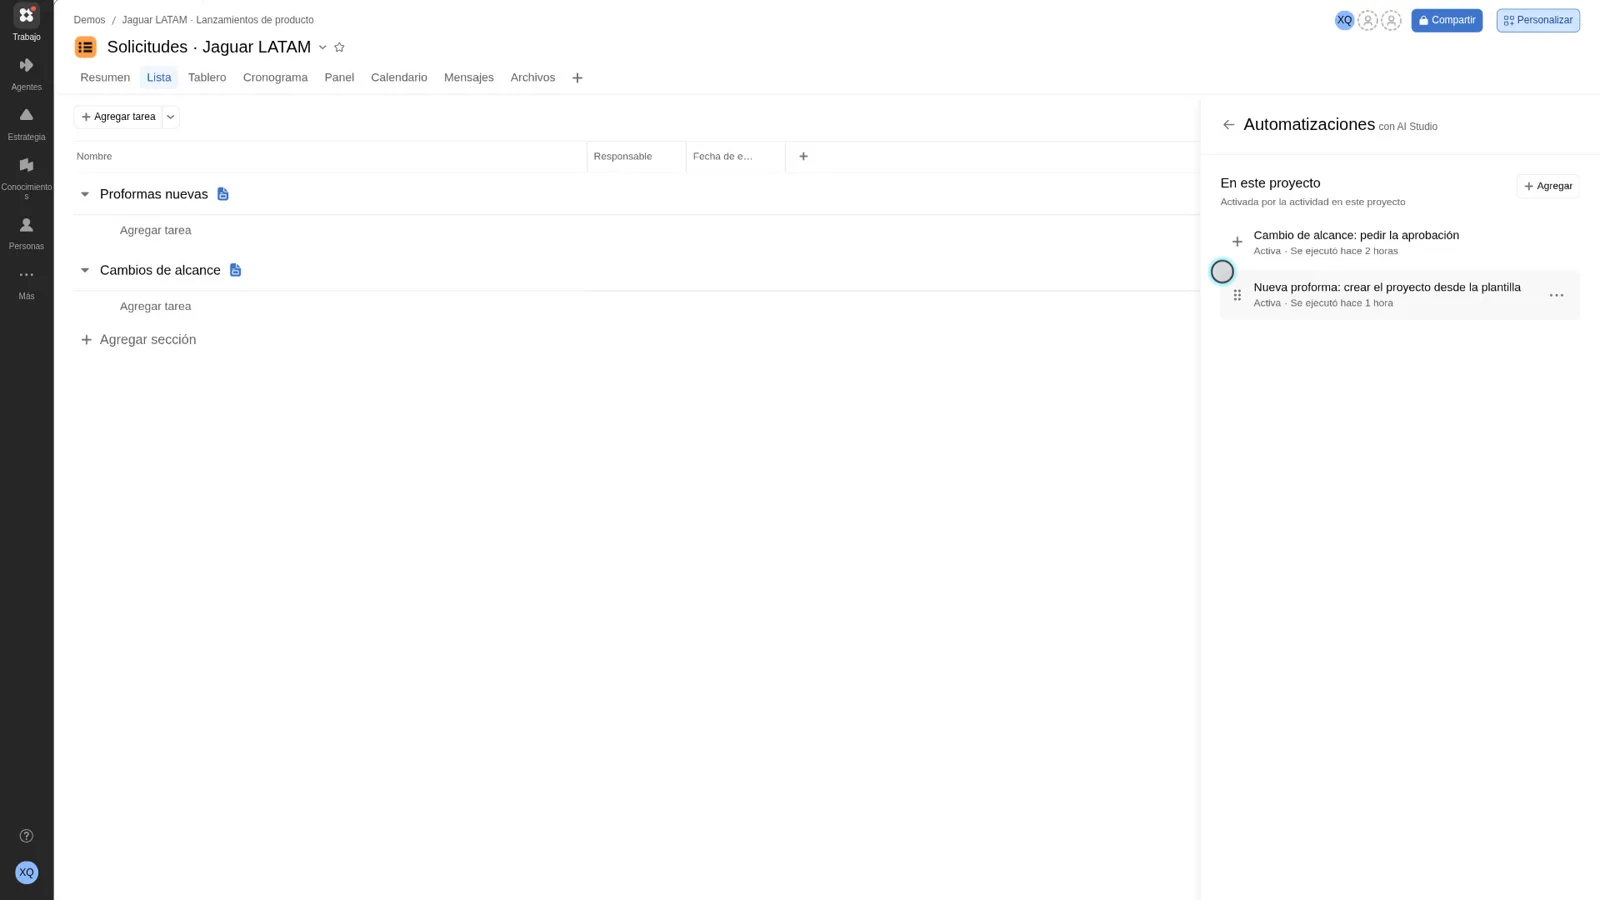Add a new column with the plus icon
Image resolution: width=1600 pixels, height=900 pixels.
pos(803,156)
